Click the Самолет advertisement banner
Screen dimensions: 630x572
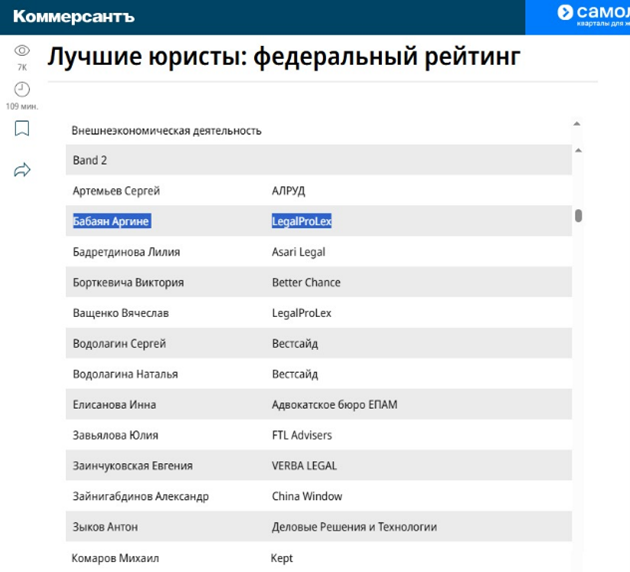tap(577, 17)
